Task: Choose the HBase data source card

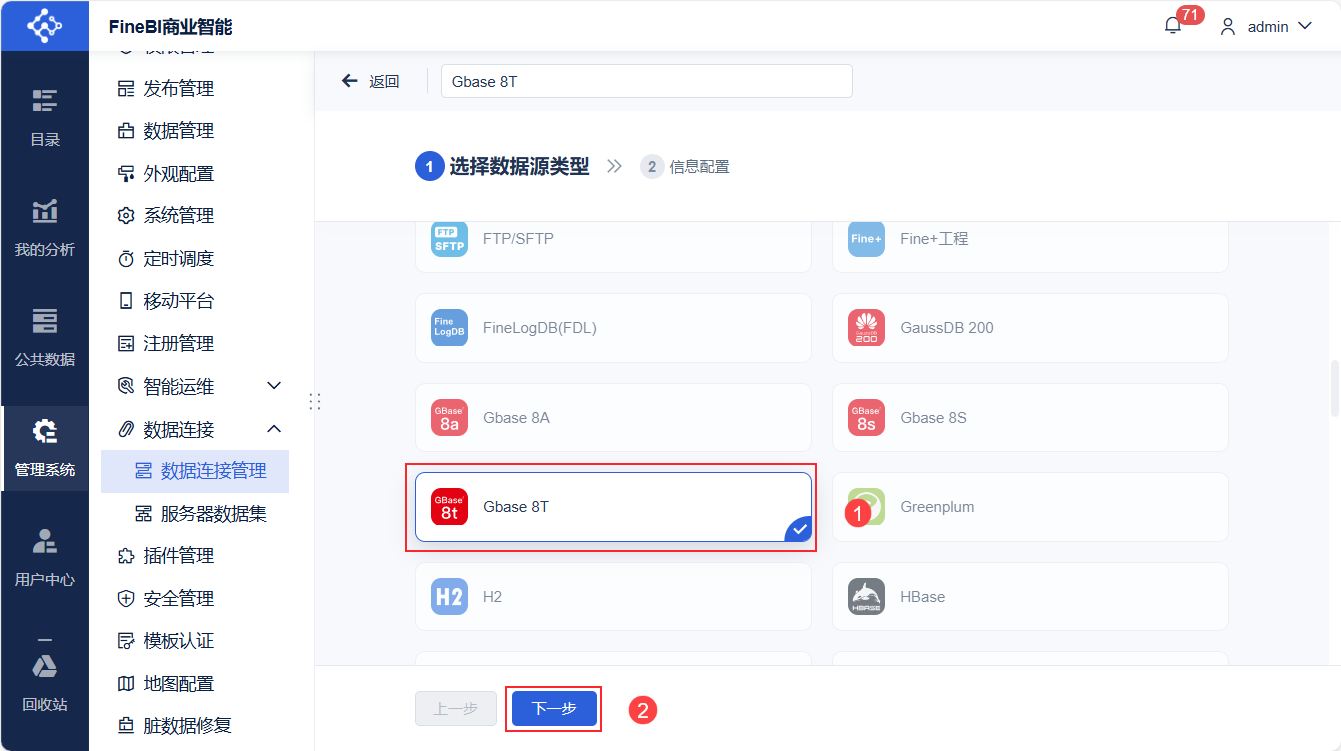Action: point(1030,597)
